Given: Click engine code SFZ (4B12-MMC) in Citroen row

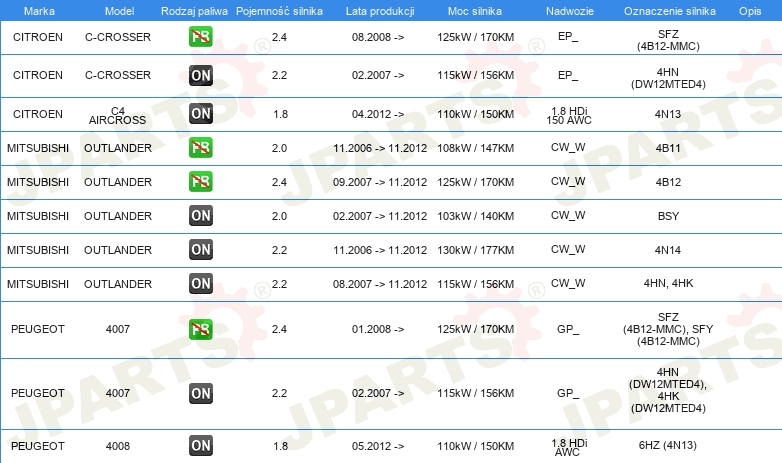Looking at the screenshot, I should pos(668,40).
